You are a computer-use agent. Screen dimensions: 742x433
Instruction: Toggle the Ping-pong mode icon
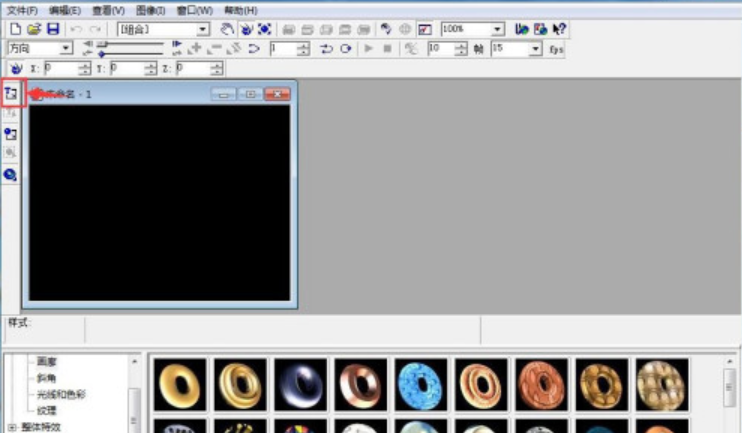click(327, 49)
